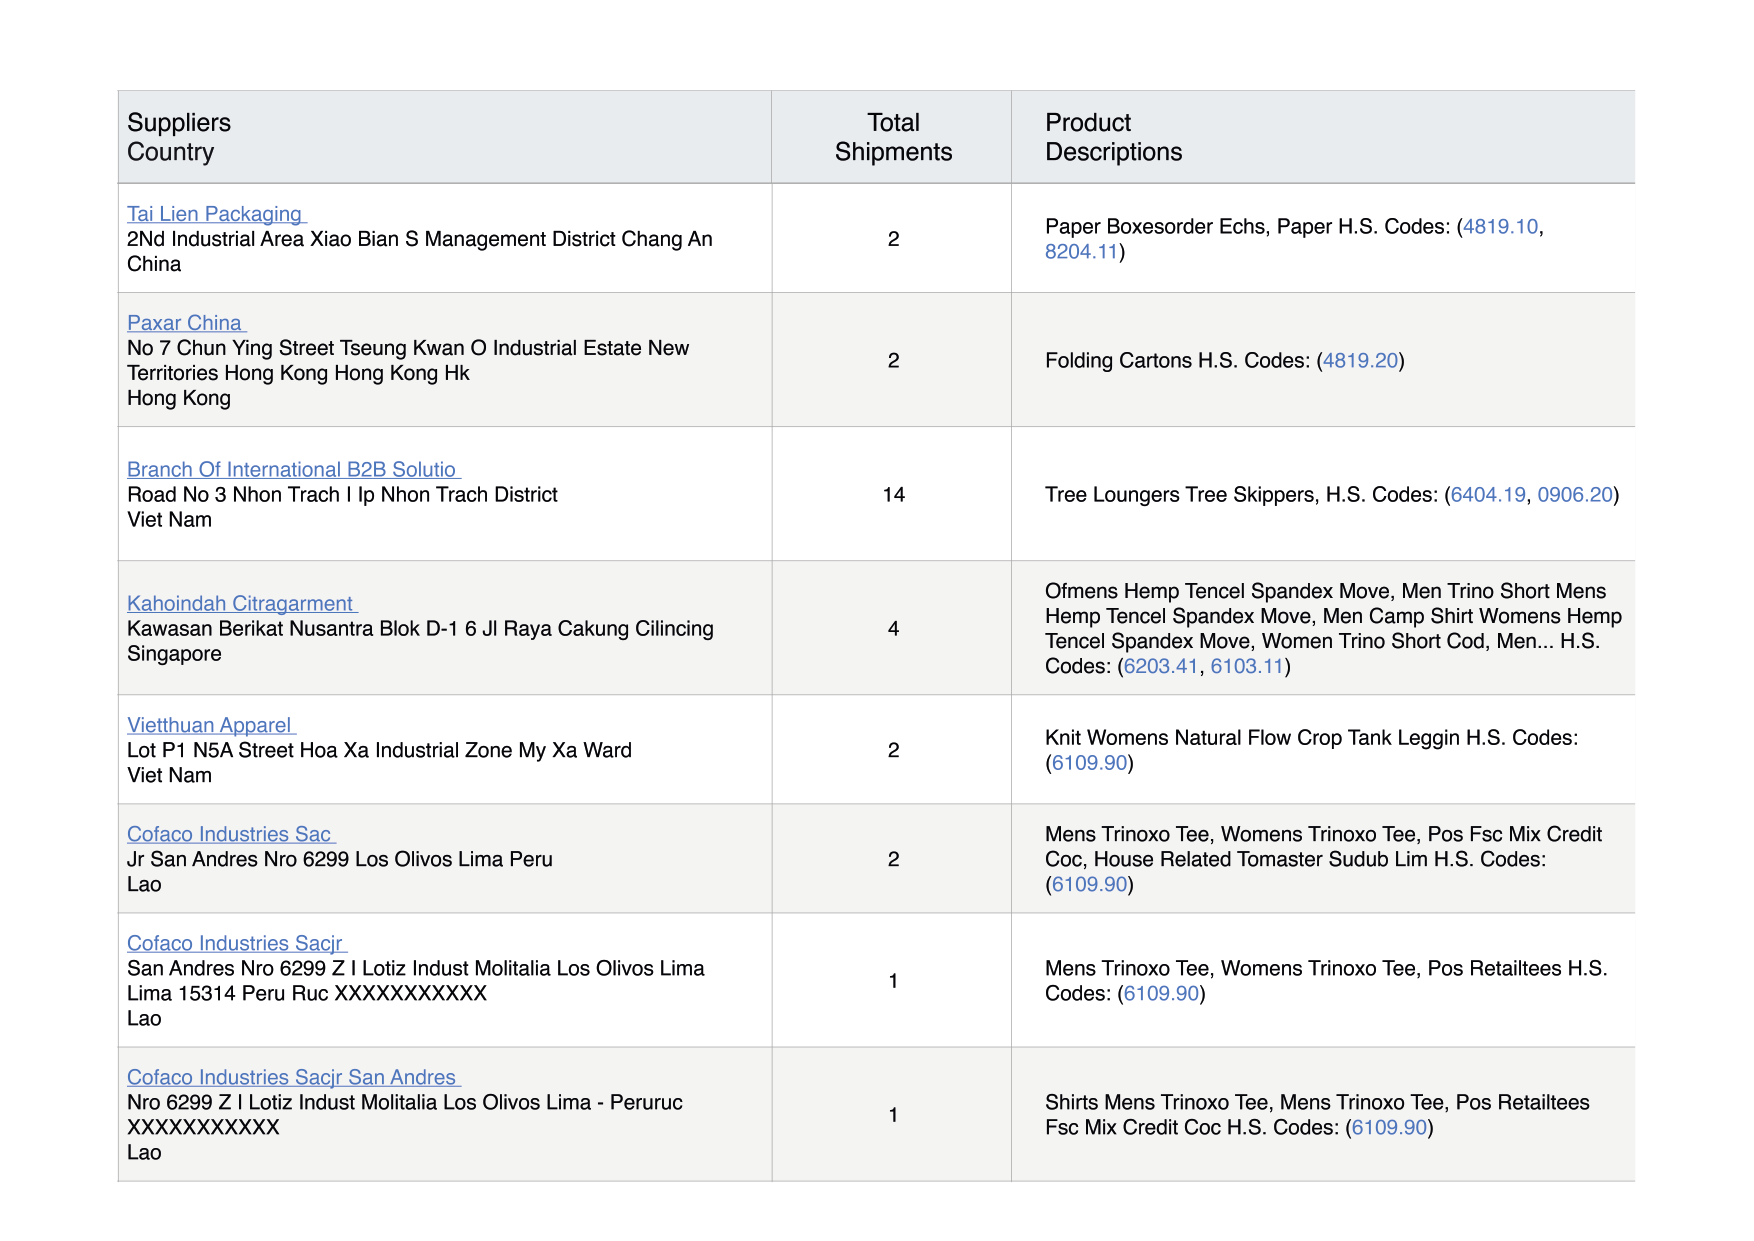Viewport: 1754px width, 1241px height.
Task: Click H.S. code 0906.20
Action: (x=1575, y=495)
